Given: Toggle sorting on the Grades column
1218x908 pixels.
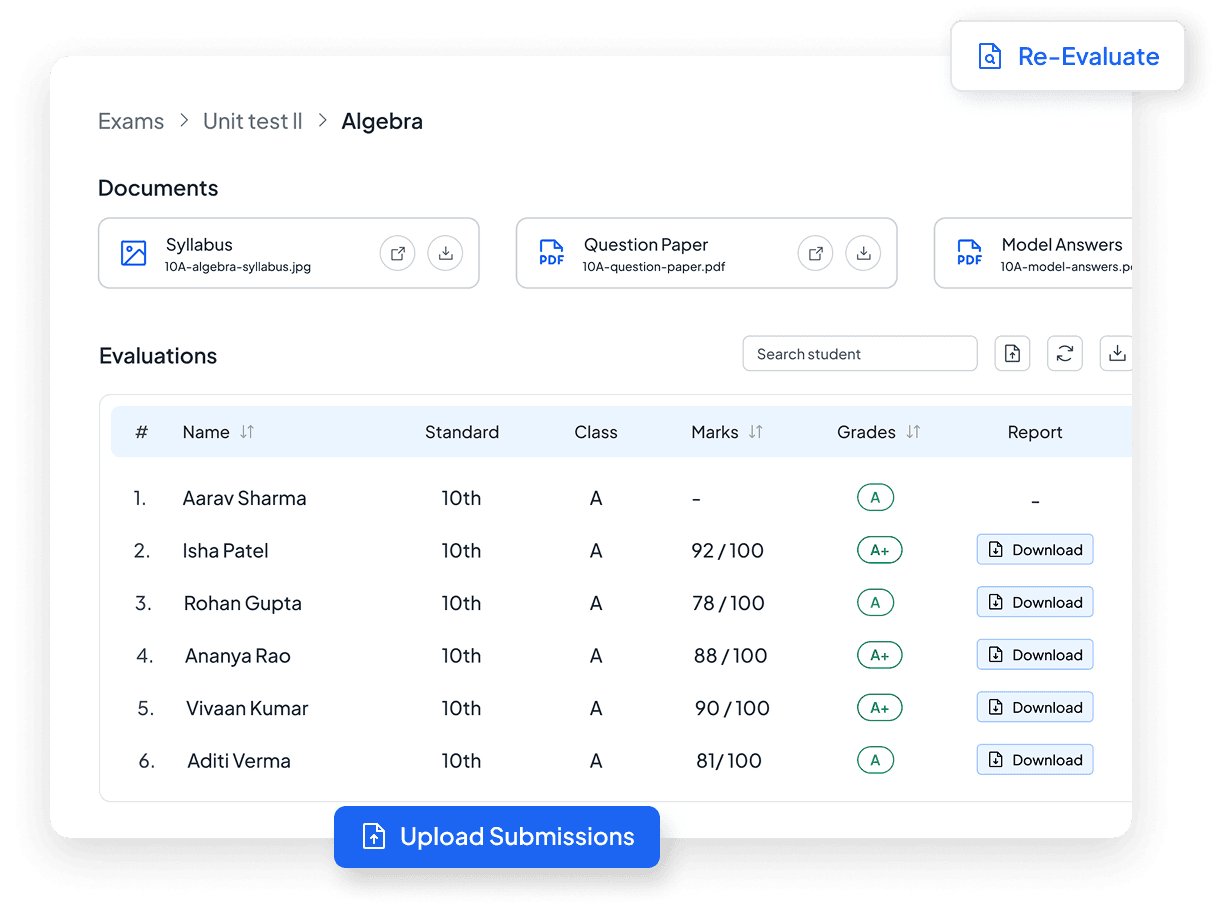Looking at the screenshot, I should click(913, 432).
